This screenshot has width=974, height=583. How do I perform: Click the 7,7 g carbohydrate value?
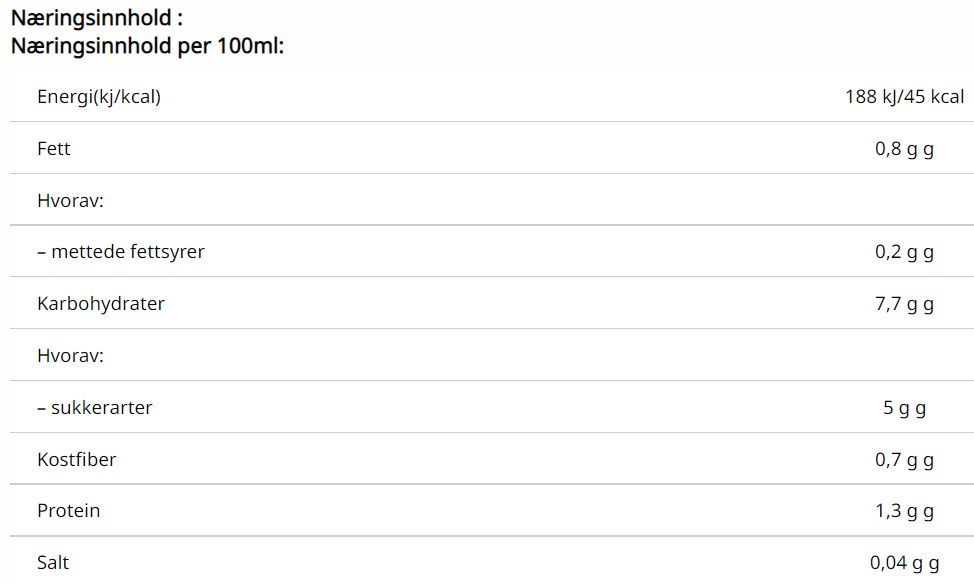pyautogui.click(x=904, y=304)
